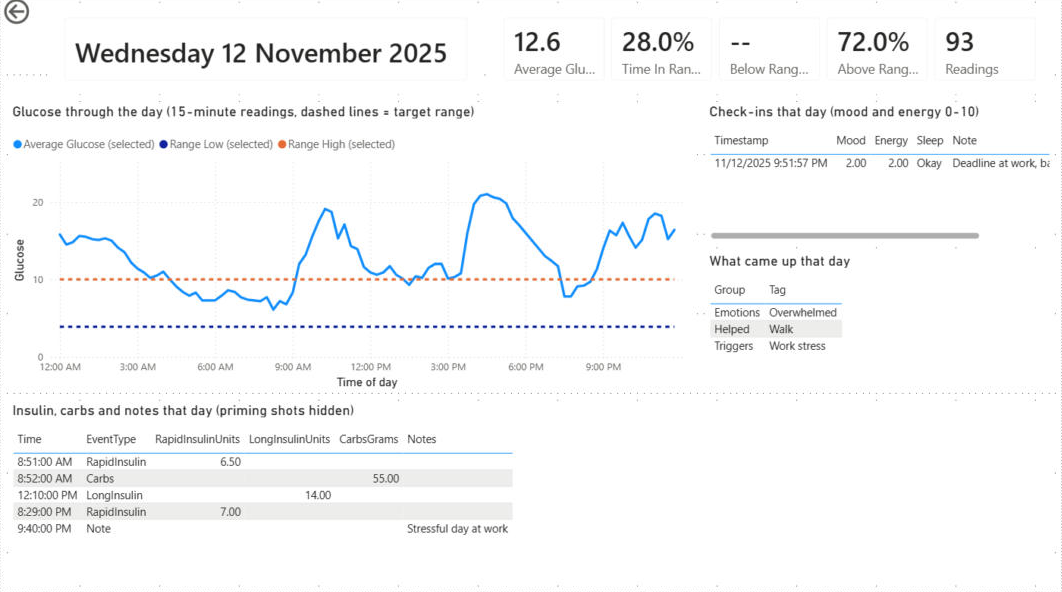
Task: Select the Work stress tag cell
Action: (x=797, y=345)
